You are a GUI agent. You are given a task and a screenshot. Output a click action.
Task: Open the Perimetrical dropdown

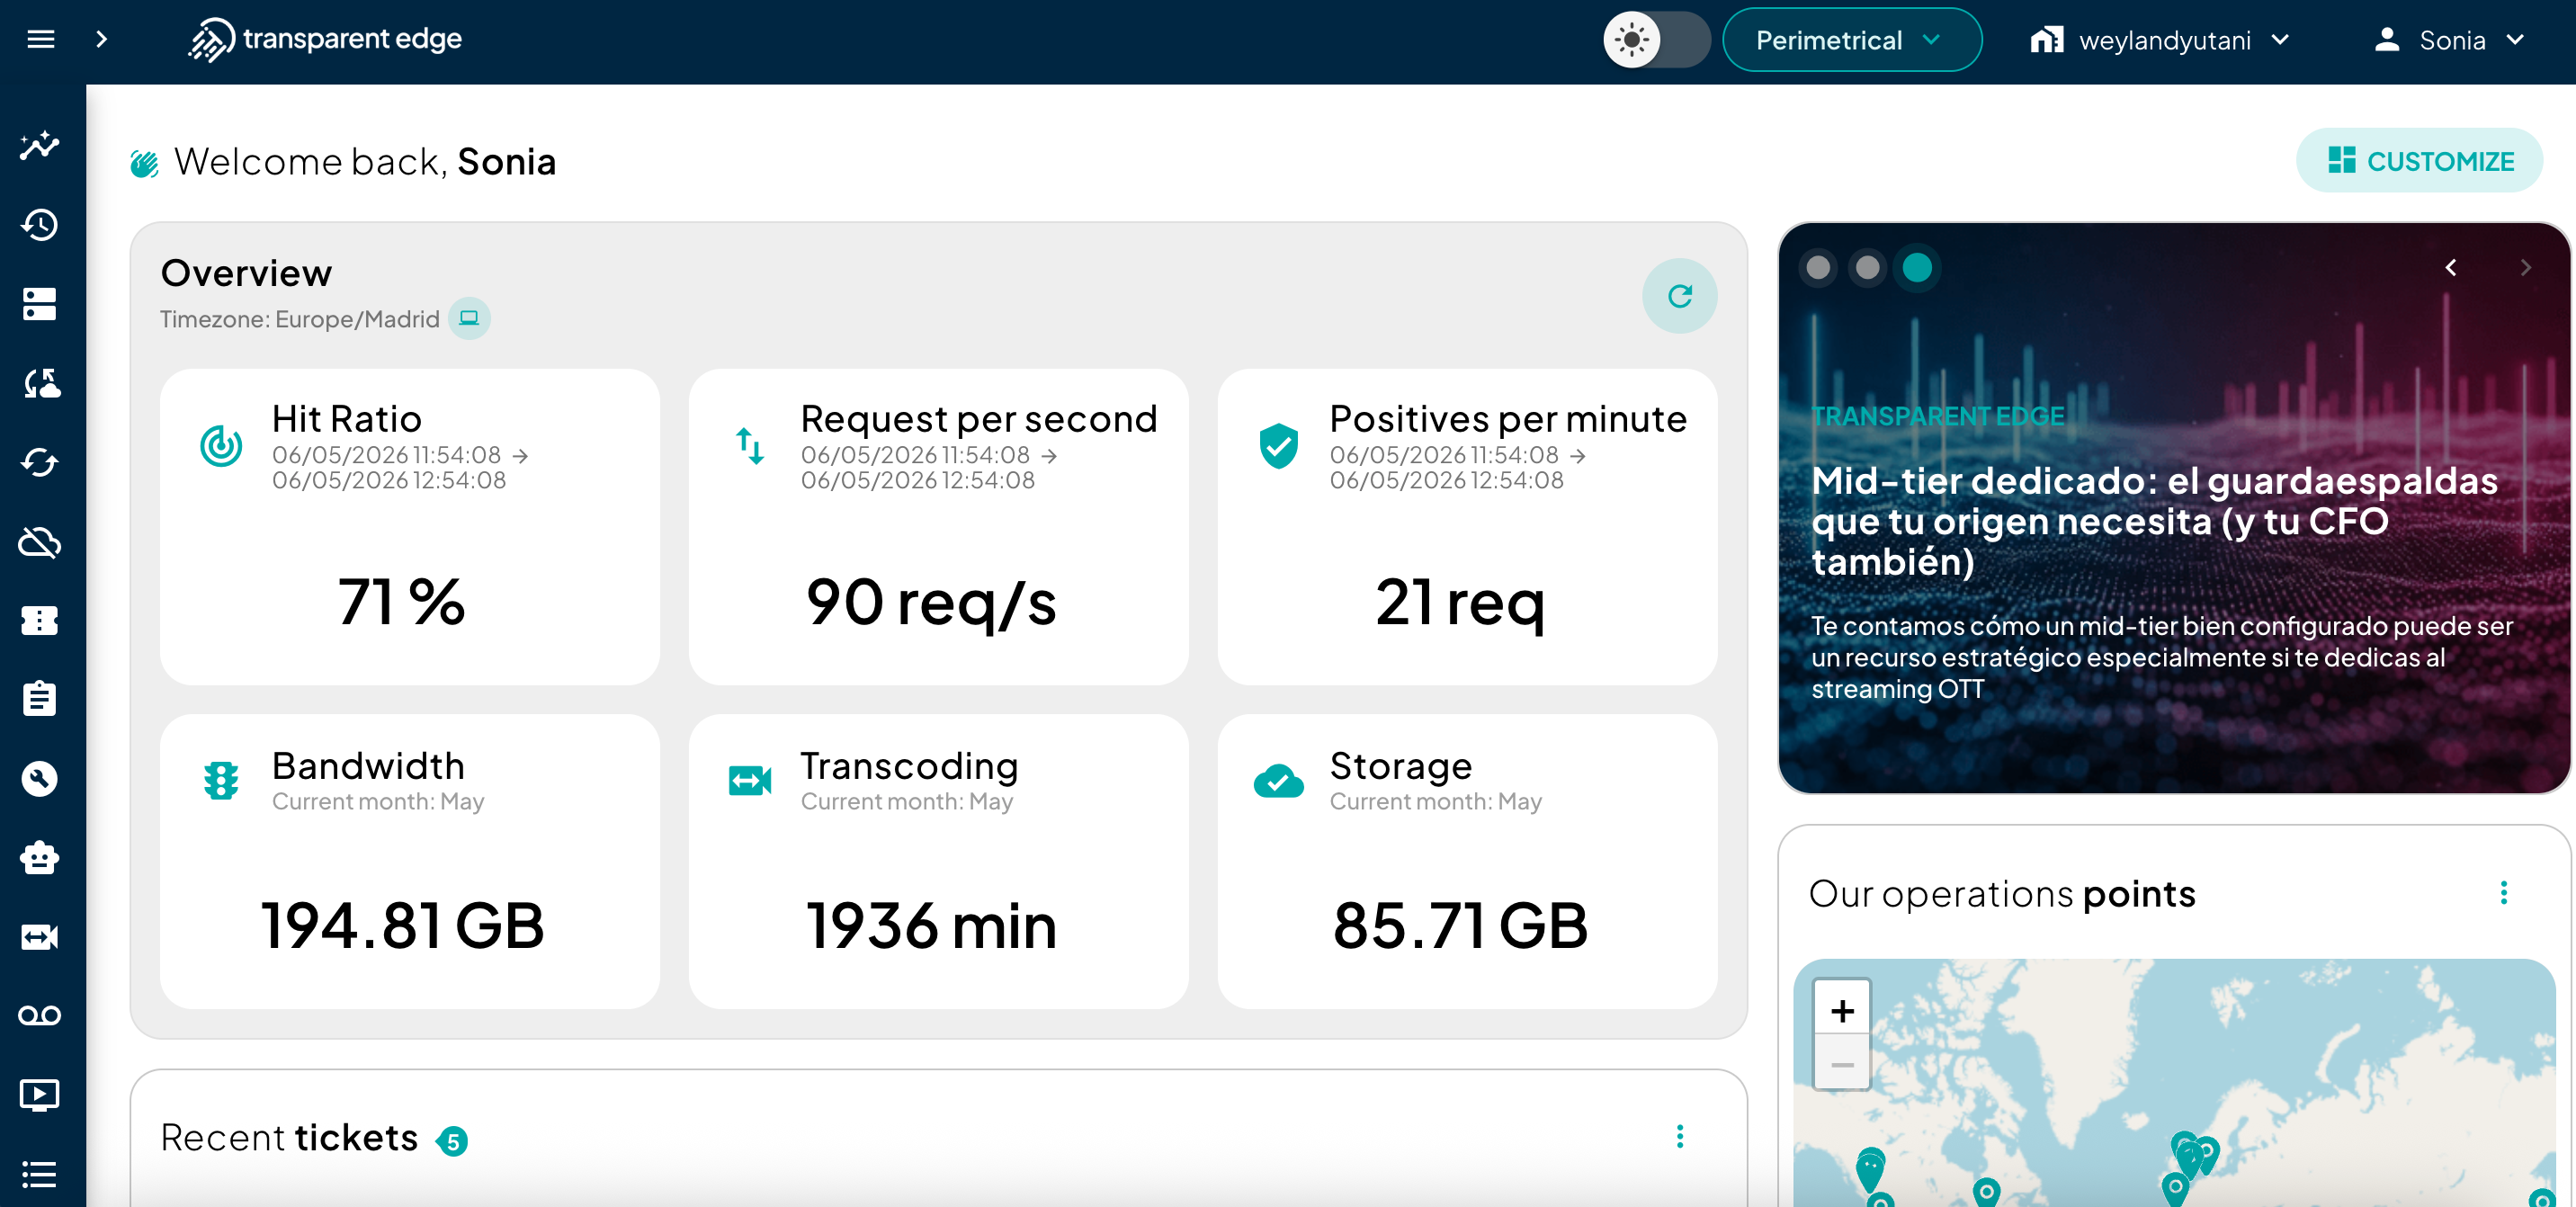1851,40
